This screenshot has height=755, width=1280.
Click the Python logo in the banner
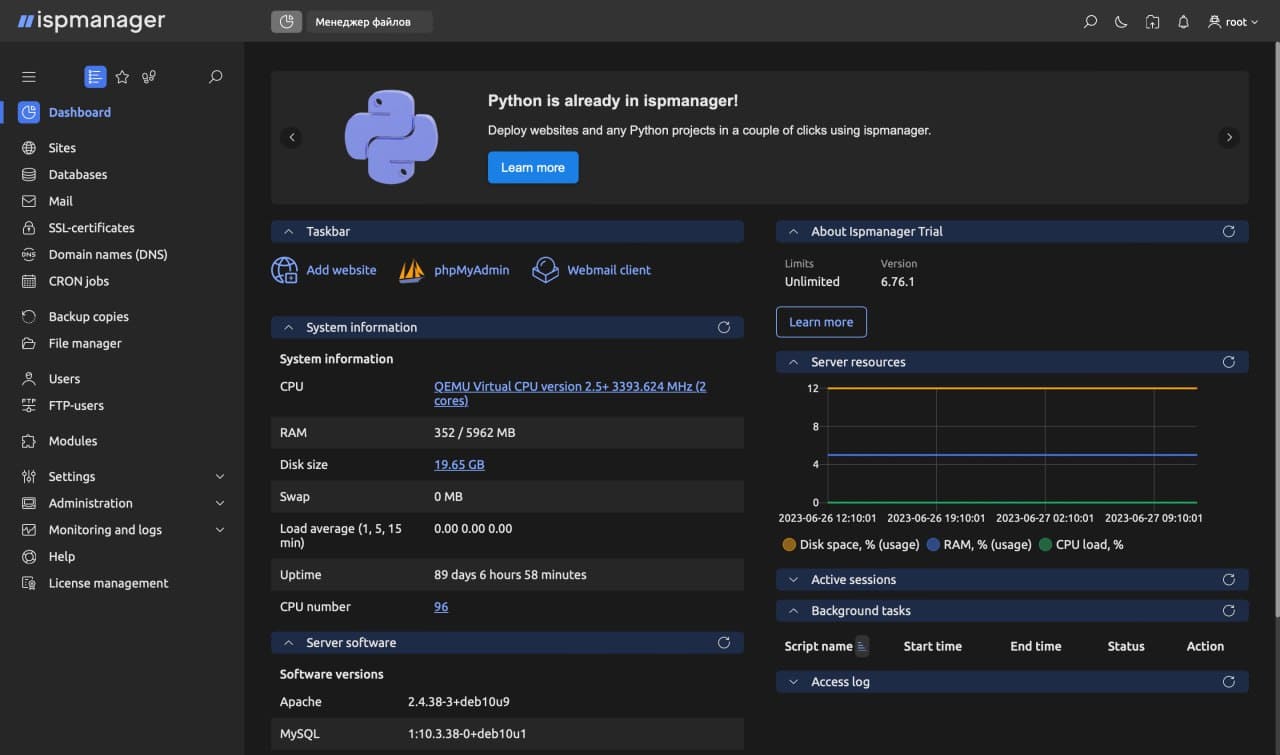[392, 137]
